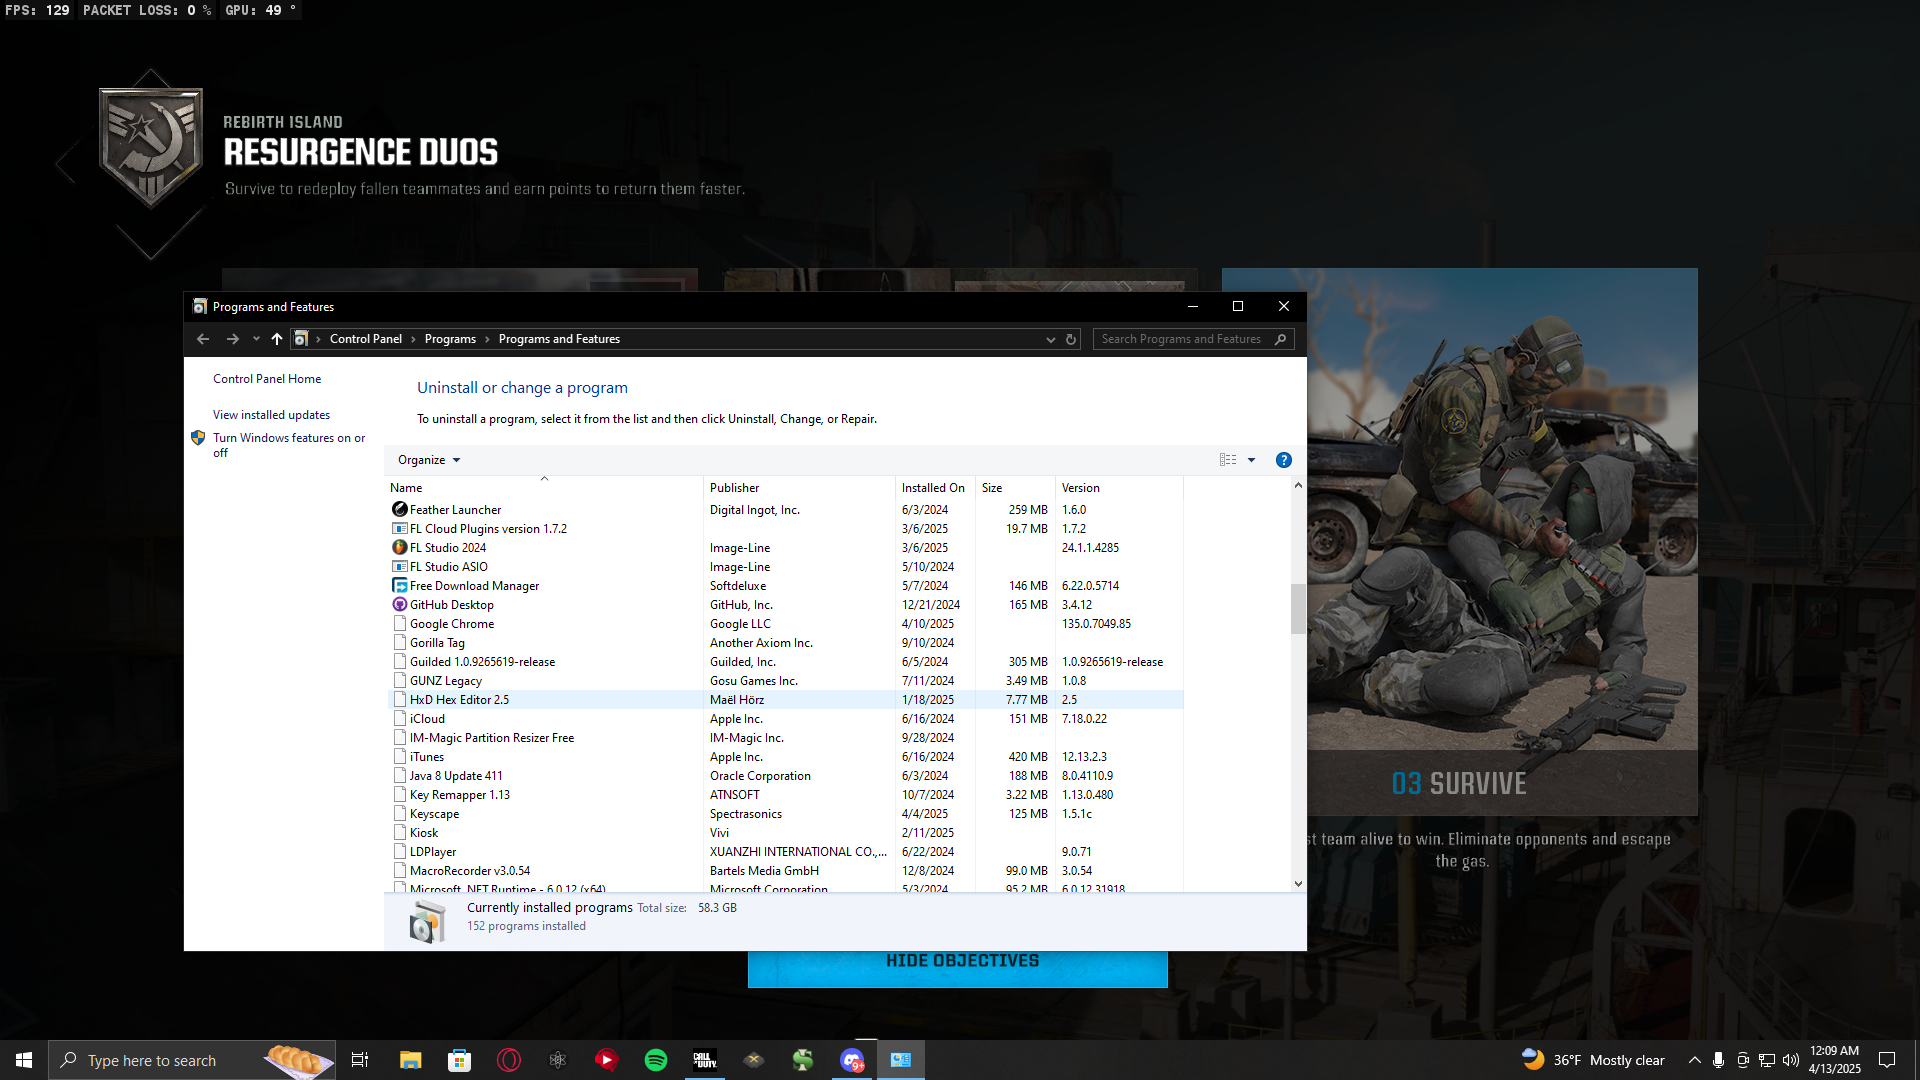Select the HxD Hex Editor 2.5 entry

(x=785, y=700)
